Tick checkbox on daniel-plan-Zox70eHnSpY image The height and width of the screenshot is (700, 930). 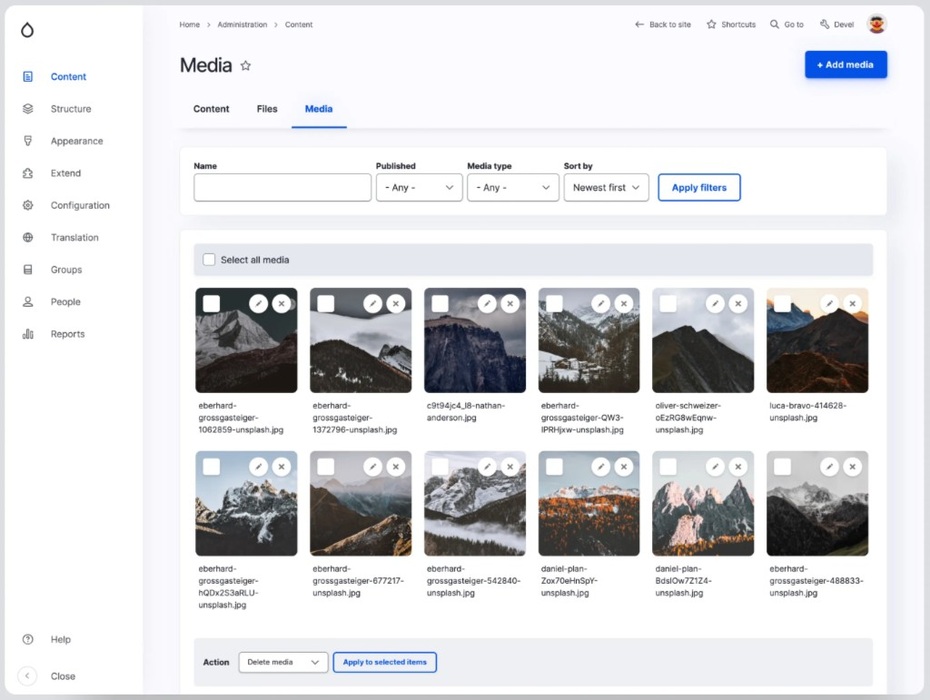point(554,467)
